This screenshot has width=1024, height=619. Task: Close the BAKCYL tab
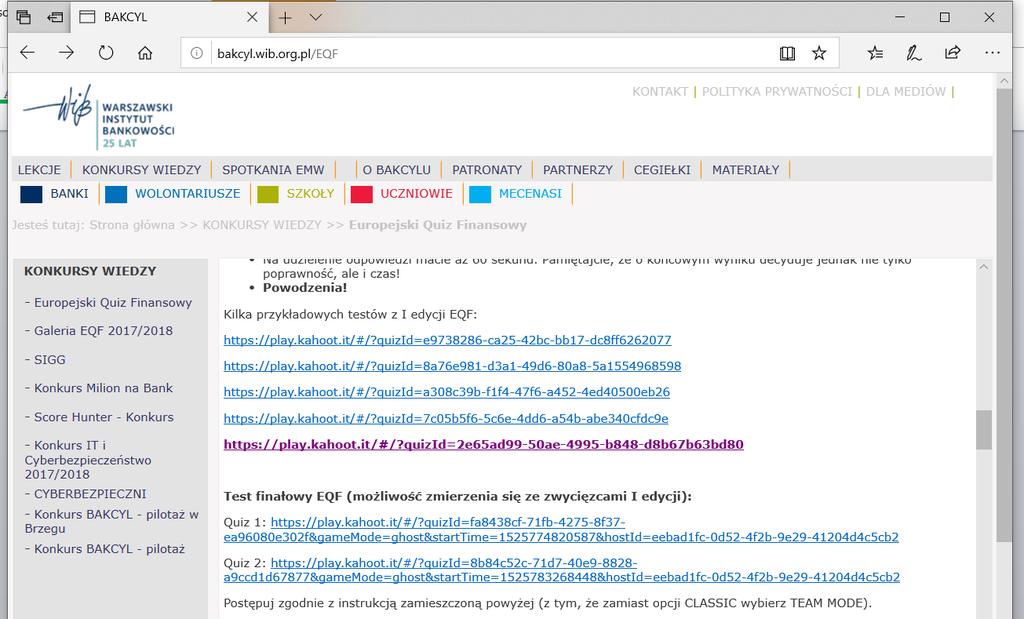pyautogui.click(x=252, y=18)
